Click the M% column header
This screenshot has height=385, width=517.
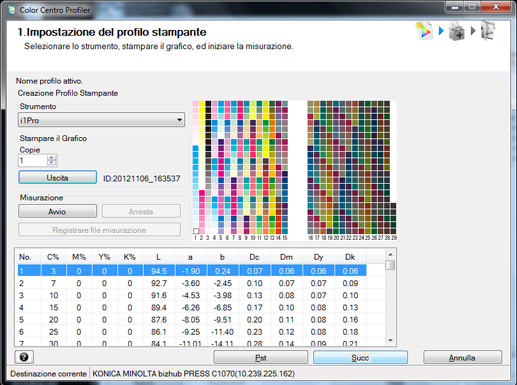pos(79,257)
